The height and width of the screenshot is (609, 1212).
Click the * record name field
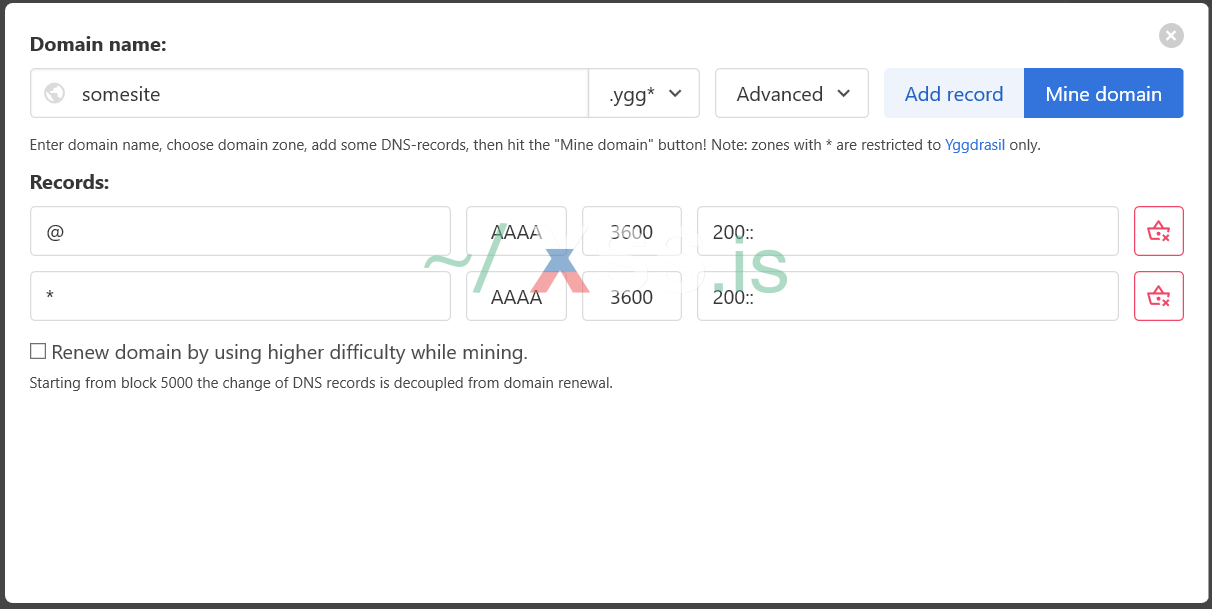click(x=240, y=296)
